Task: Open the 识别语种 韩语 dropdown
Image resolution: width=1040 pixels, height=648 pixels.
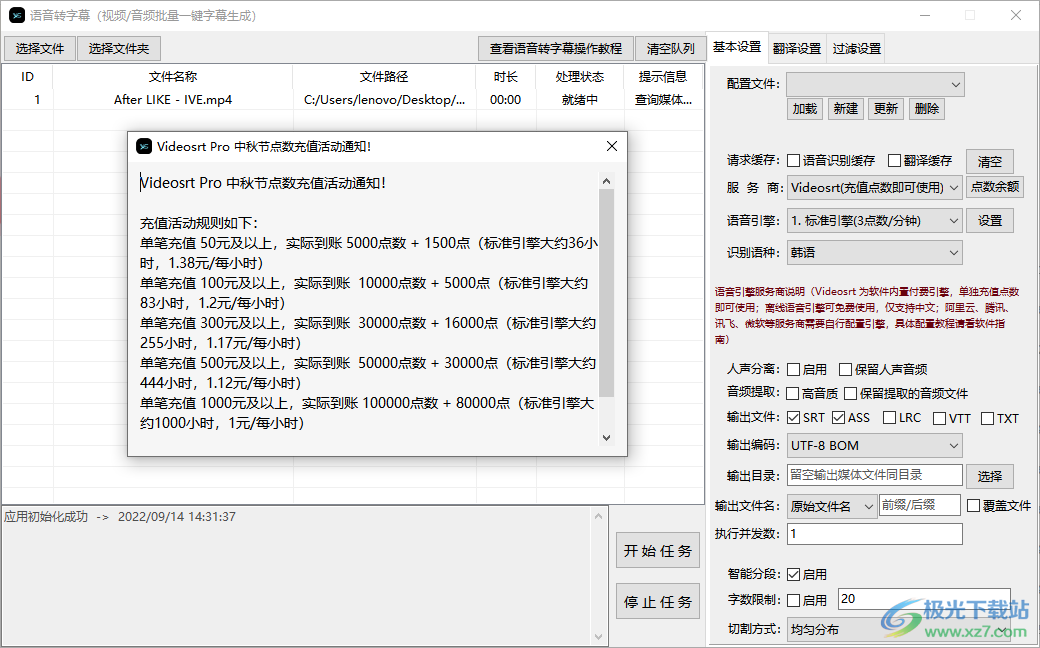Action: [874, 253]
